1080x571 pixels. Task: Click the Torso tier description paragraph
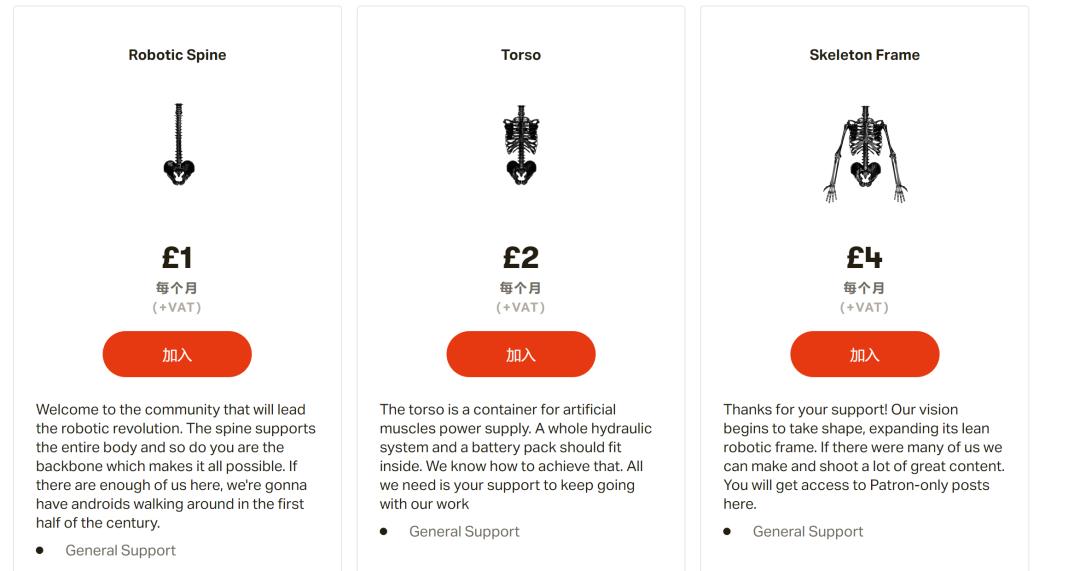[516, 457]
